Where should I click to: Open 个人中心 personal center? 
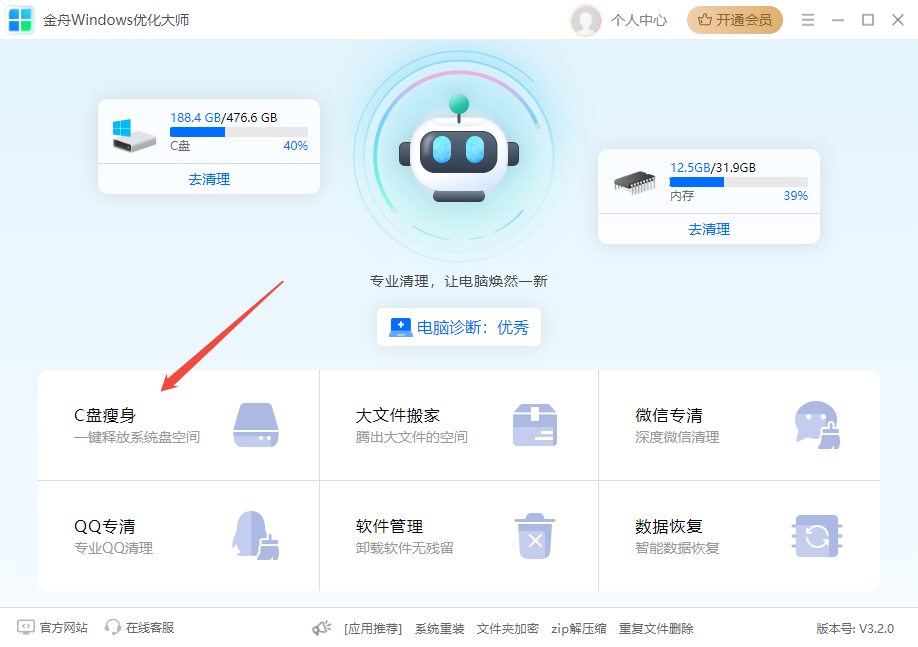(x=639, y=20)
